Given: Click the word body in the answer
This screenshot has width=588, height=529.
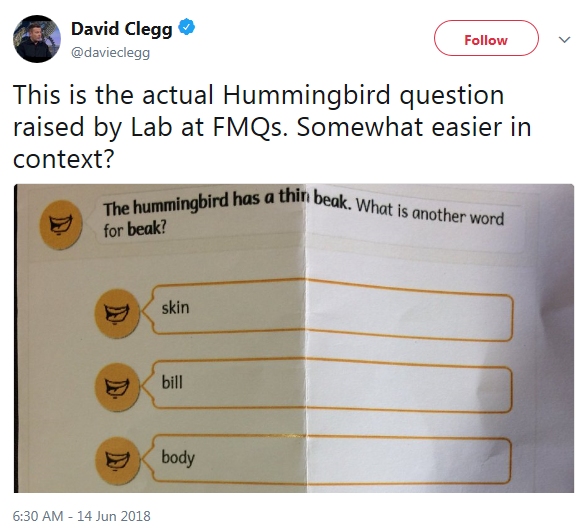Looking at the screenshot, I should [x=178, y=458].
